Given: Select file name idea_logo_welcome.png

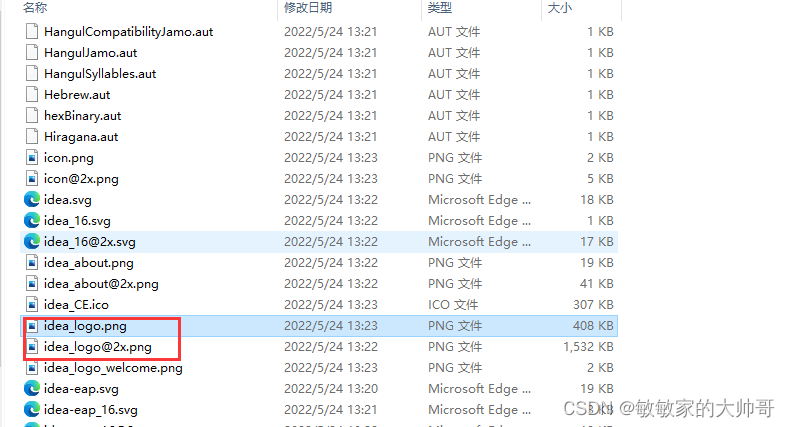Looking at the screenshot, I should click(113, 368).
